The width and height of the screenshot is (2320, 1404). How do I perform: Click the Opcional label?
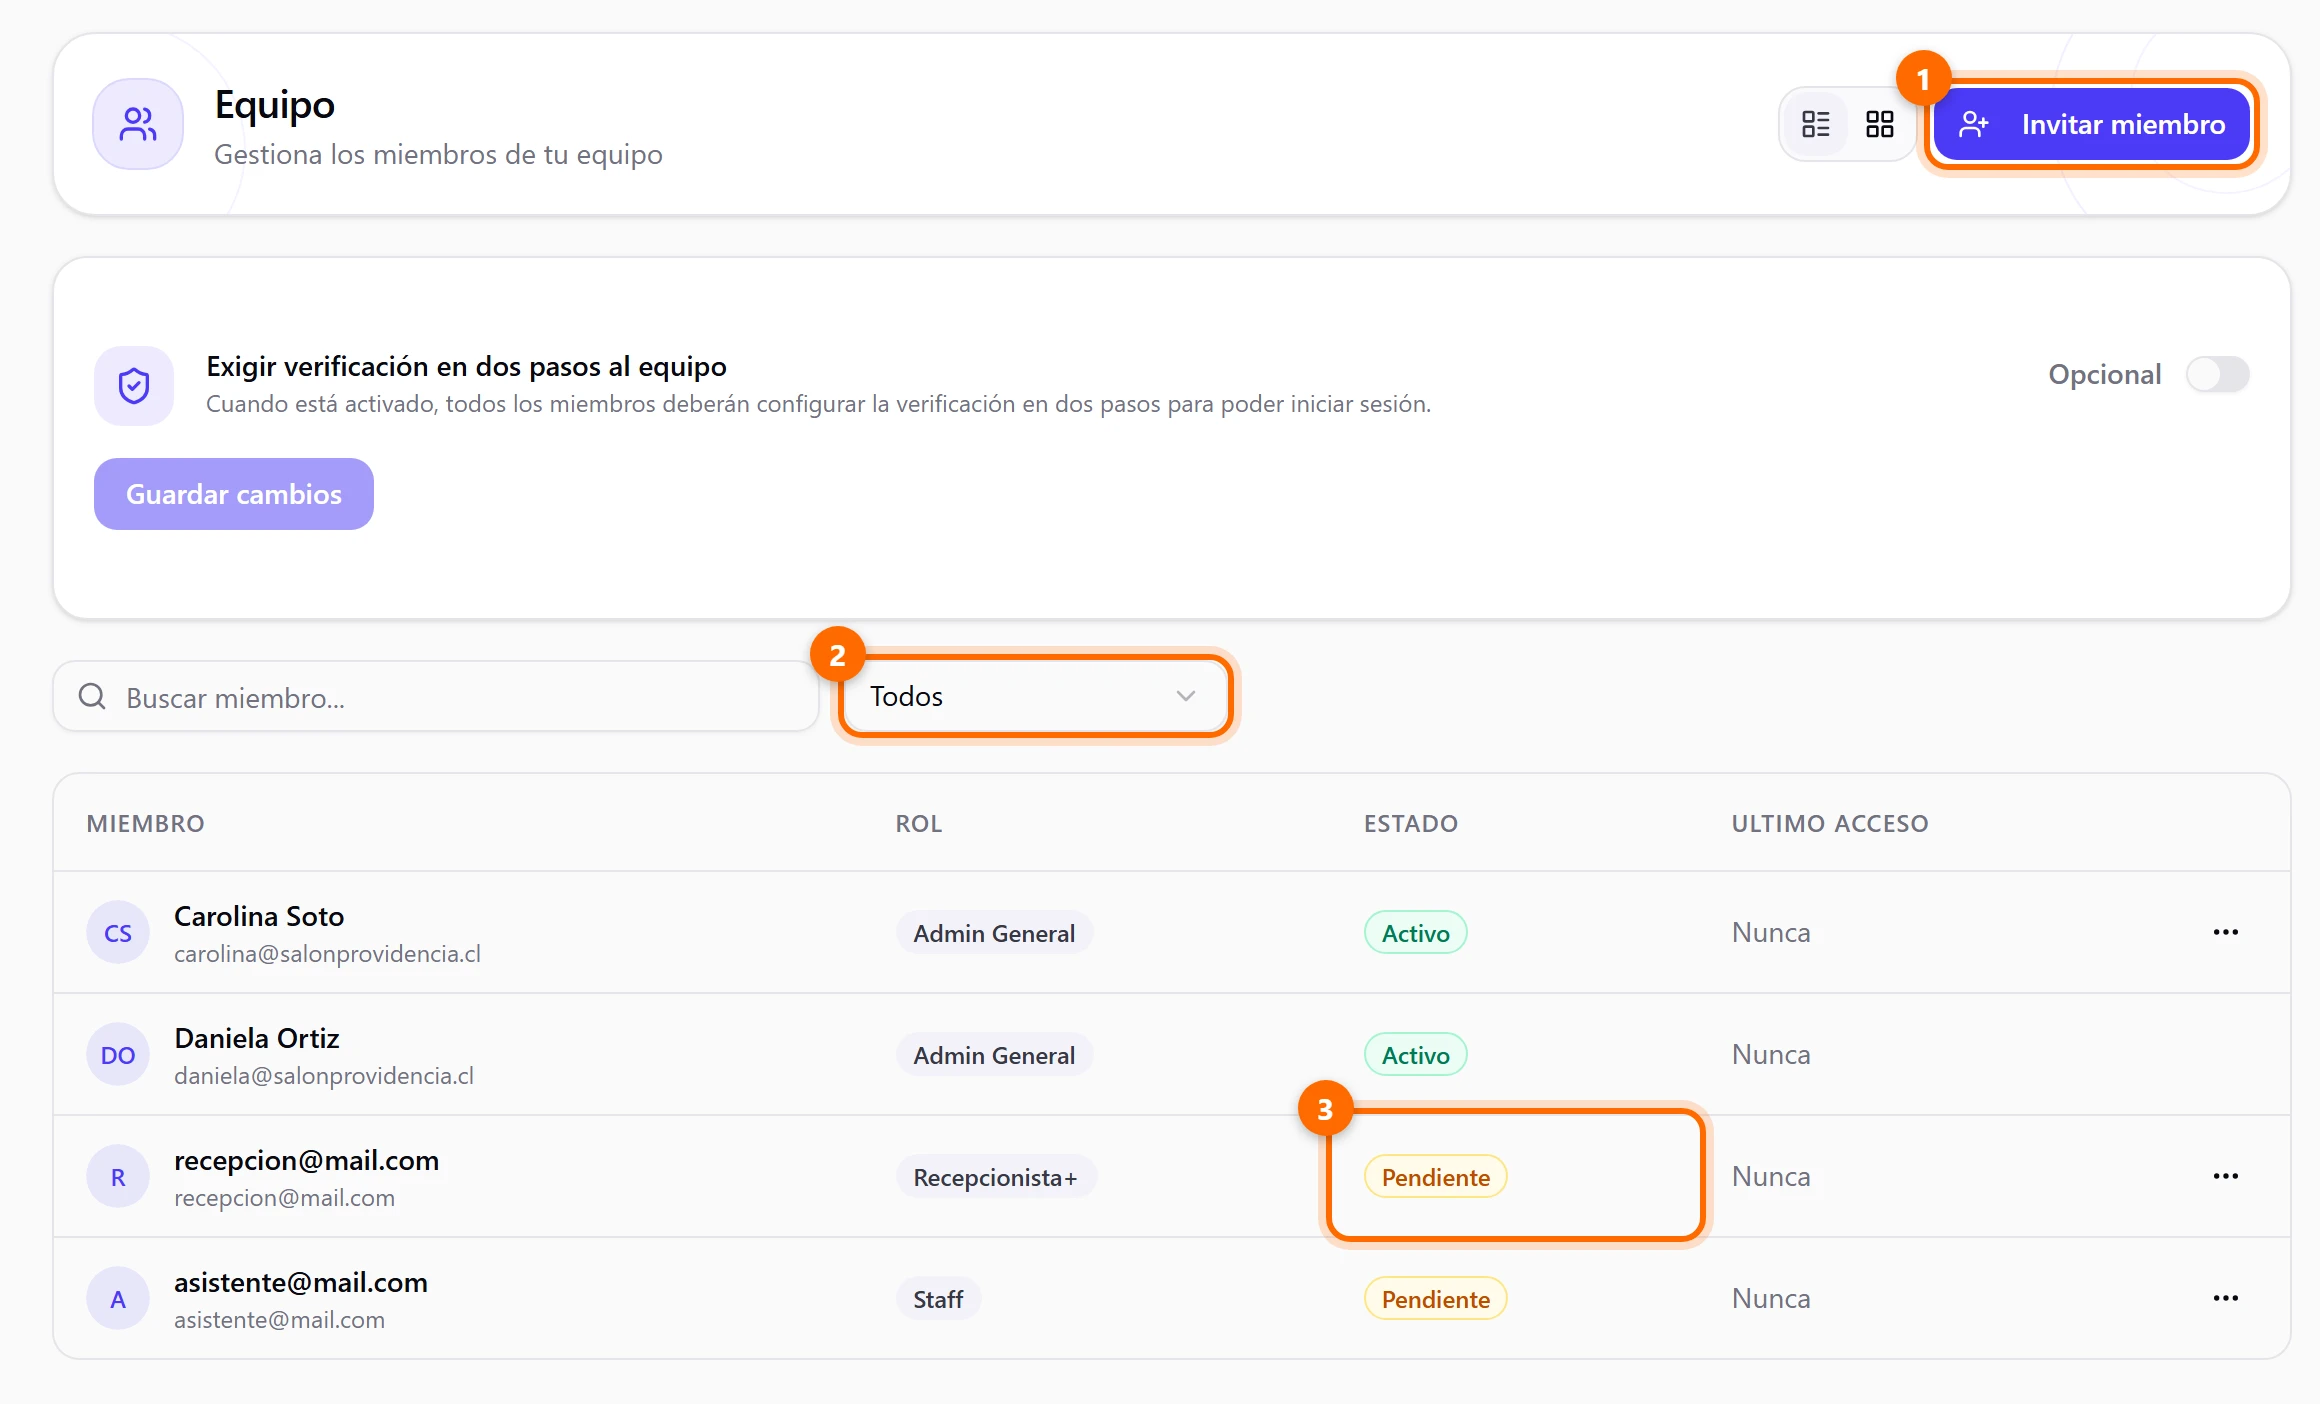2104,374
